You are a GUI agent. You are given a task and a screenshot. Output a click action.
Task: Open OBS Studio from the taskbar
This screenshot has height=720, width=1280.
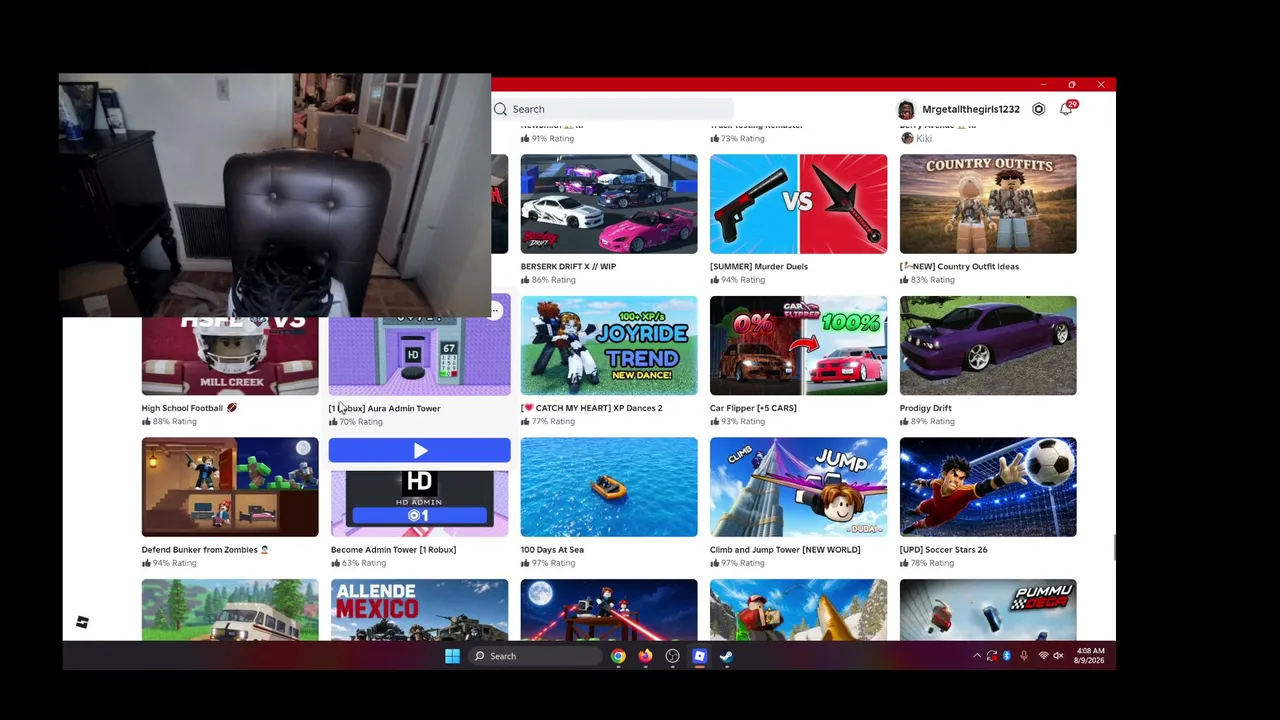pyautogui.click(x=672, y=656)
